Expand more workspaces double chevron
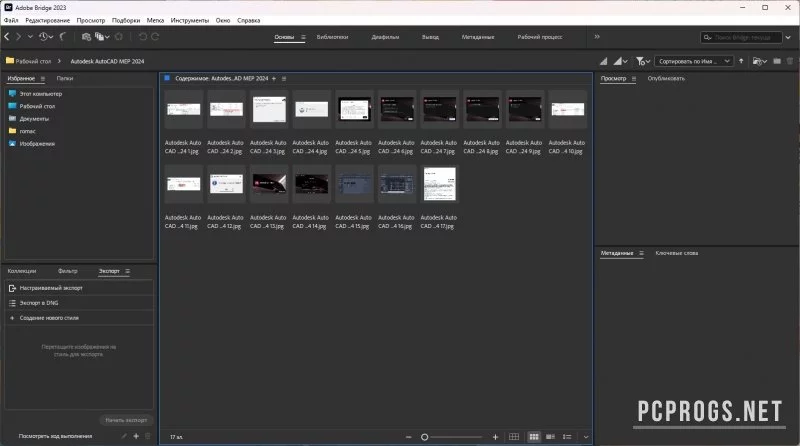 tap(597, 37)
